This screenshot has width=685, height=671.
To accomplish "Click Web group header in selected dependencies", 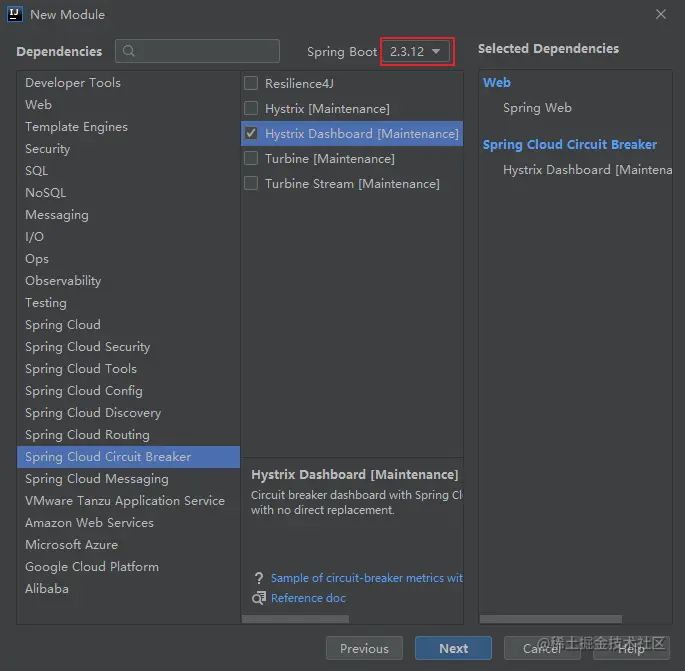I will [x=497, y=83].
